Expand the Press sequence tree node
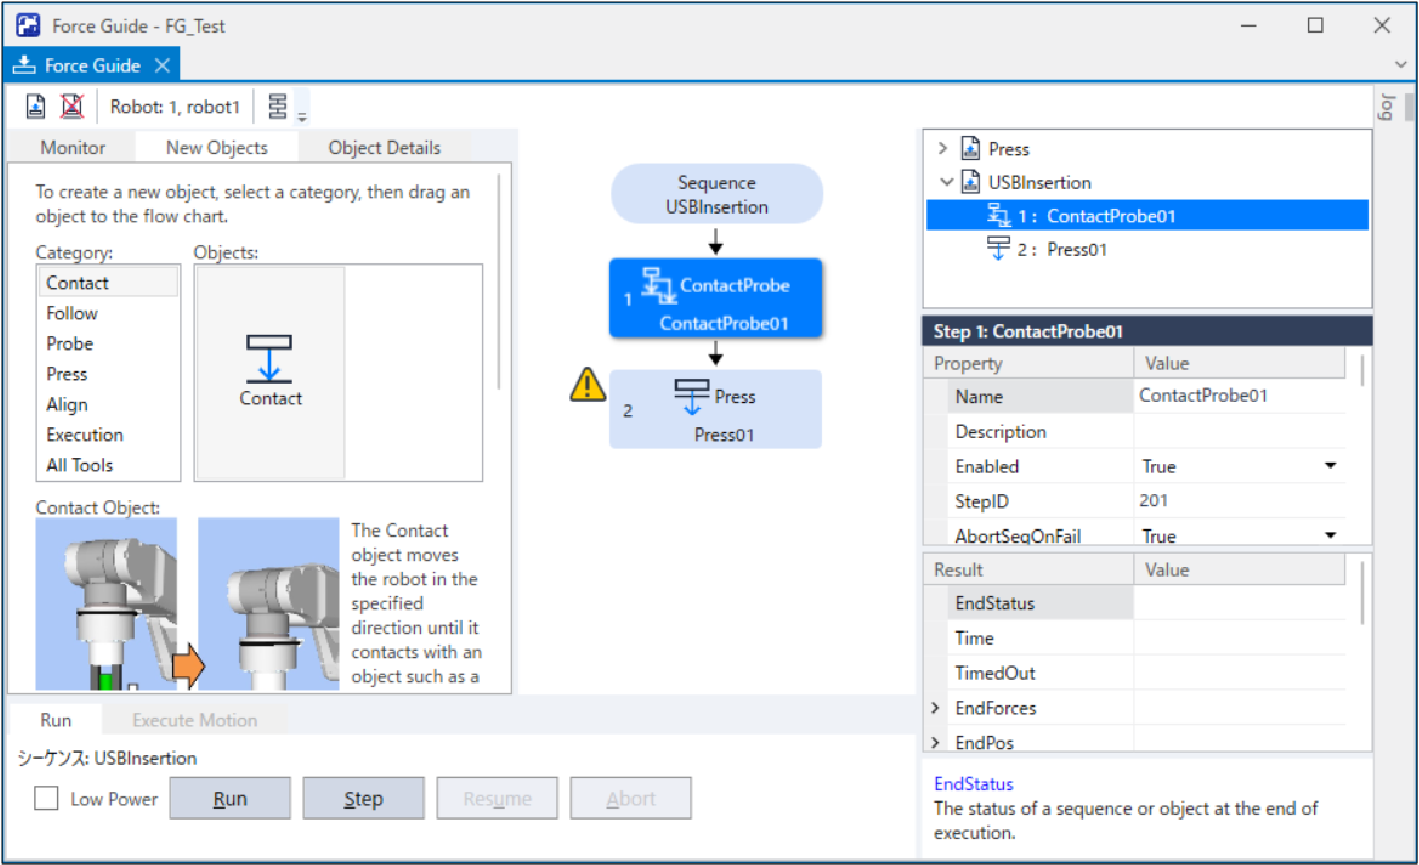Image resolution: width=1419 pixels, height=865 pixels. (x=942, y=149)
